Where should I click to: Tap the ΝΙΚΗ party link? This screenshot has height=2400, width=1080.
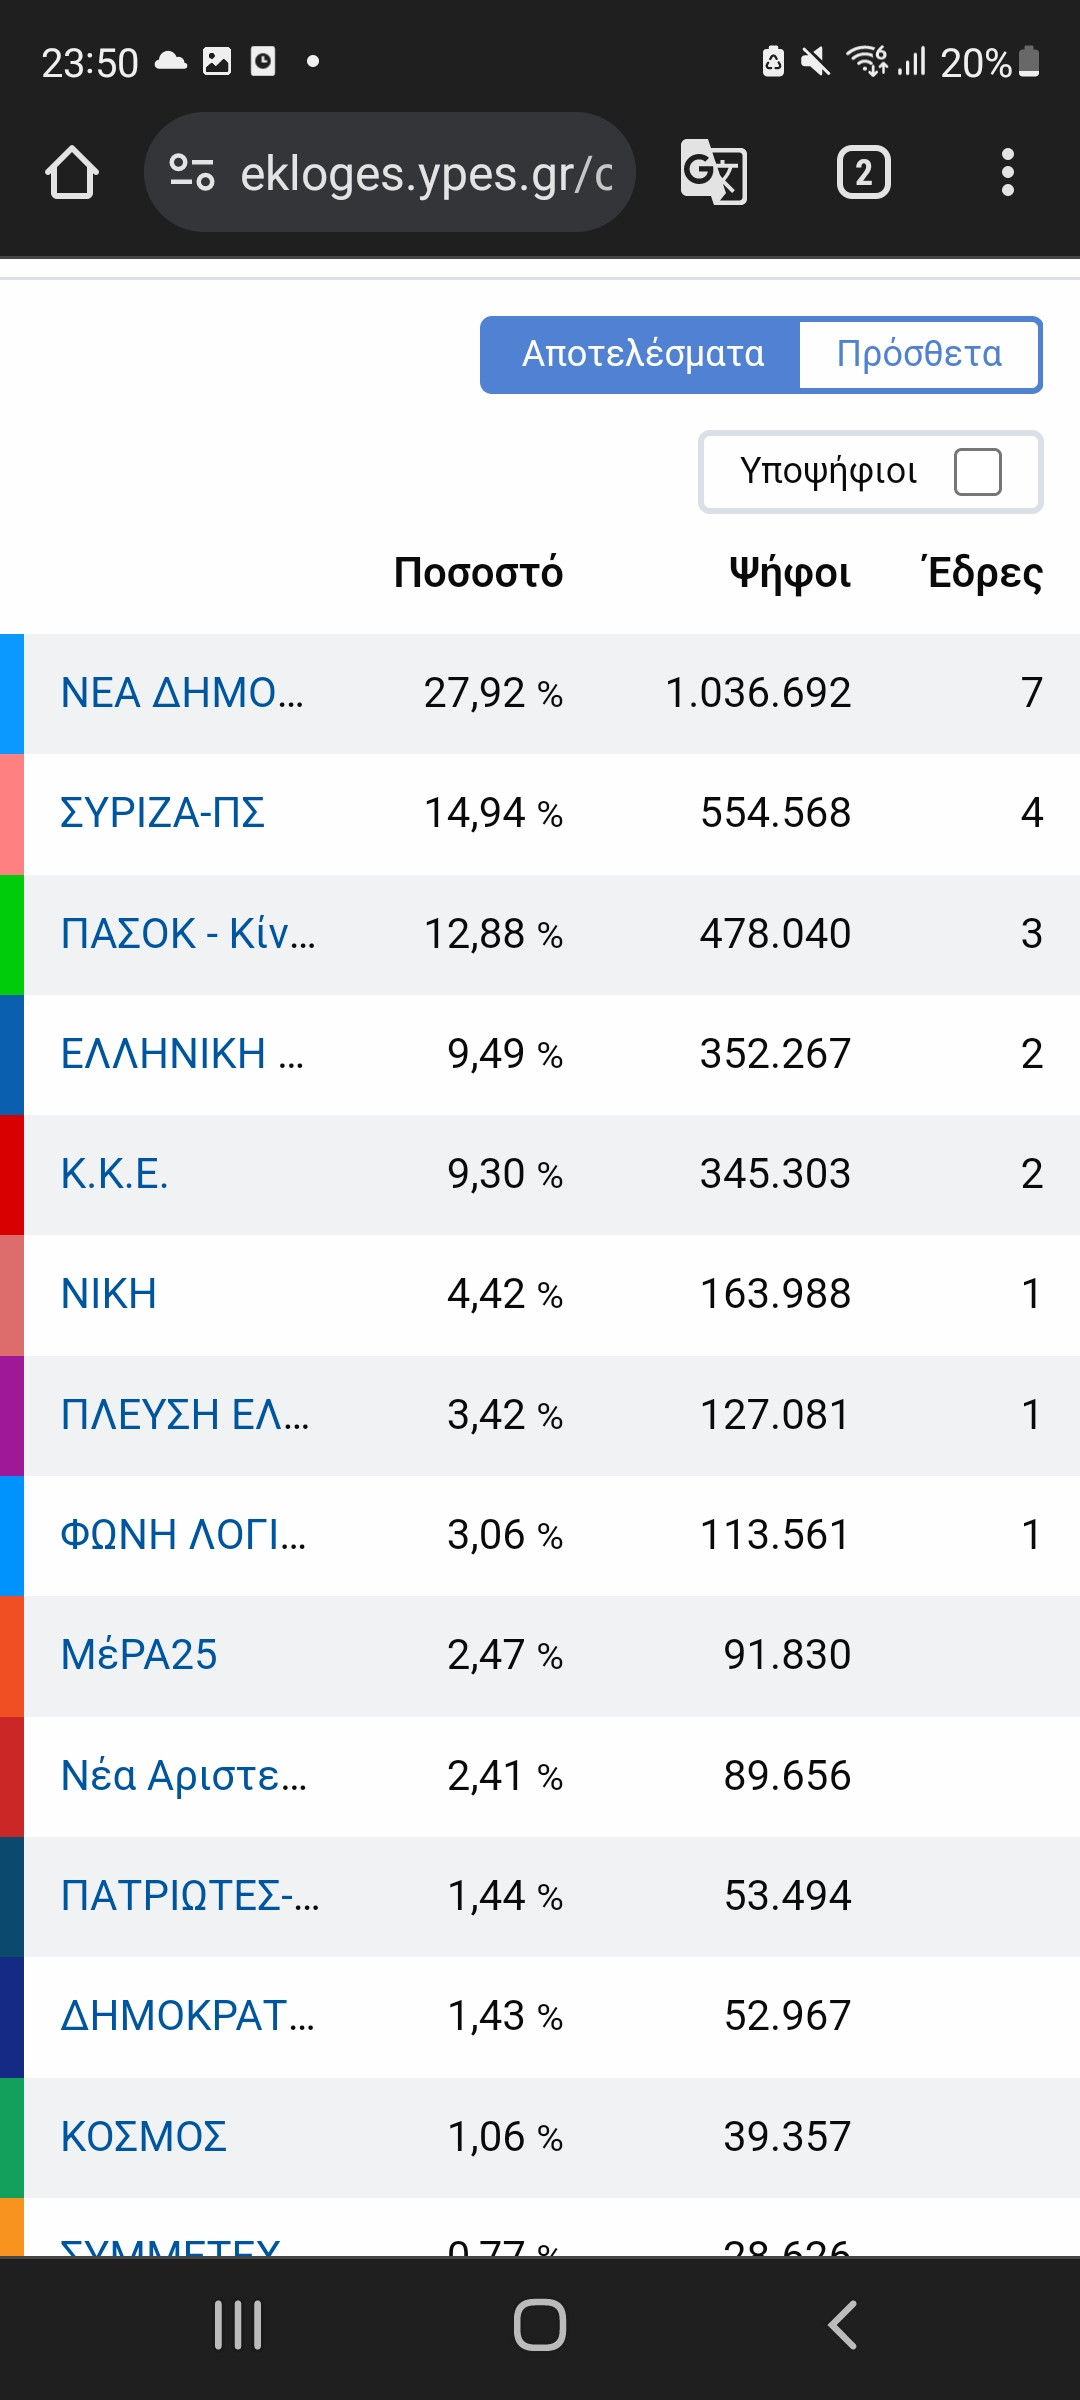click(109, 1294)
